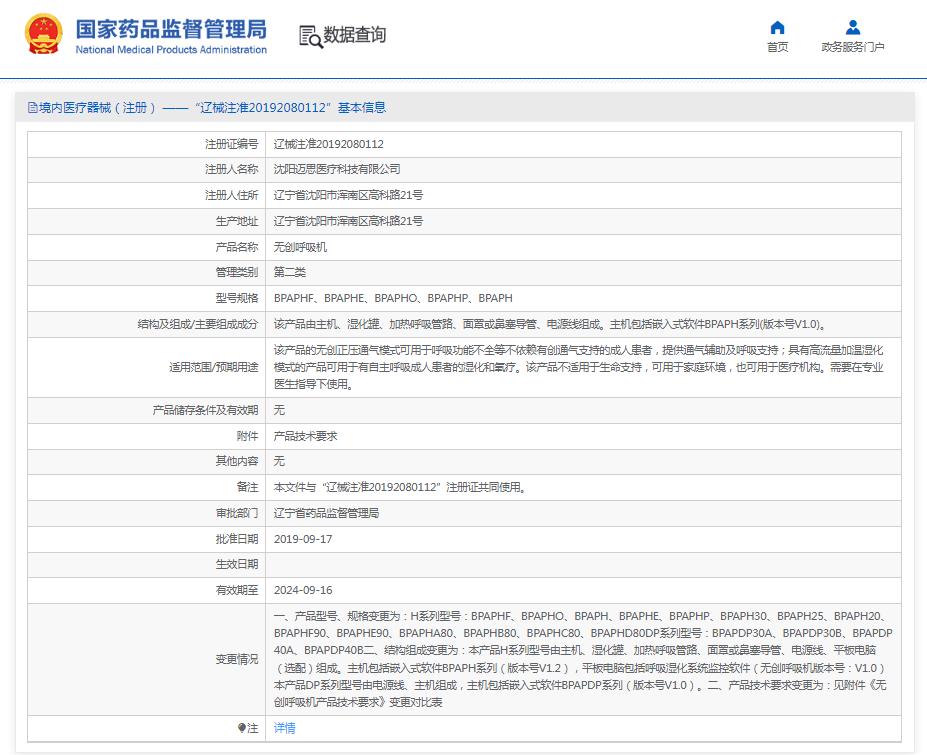Click the 产品技术要求 attachment value
The width and height of the screenshot is (927, 755).
click(x=306, y=436)
